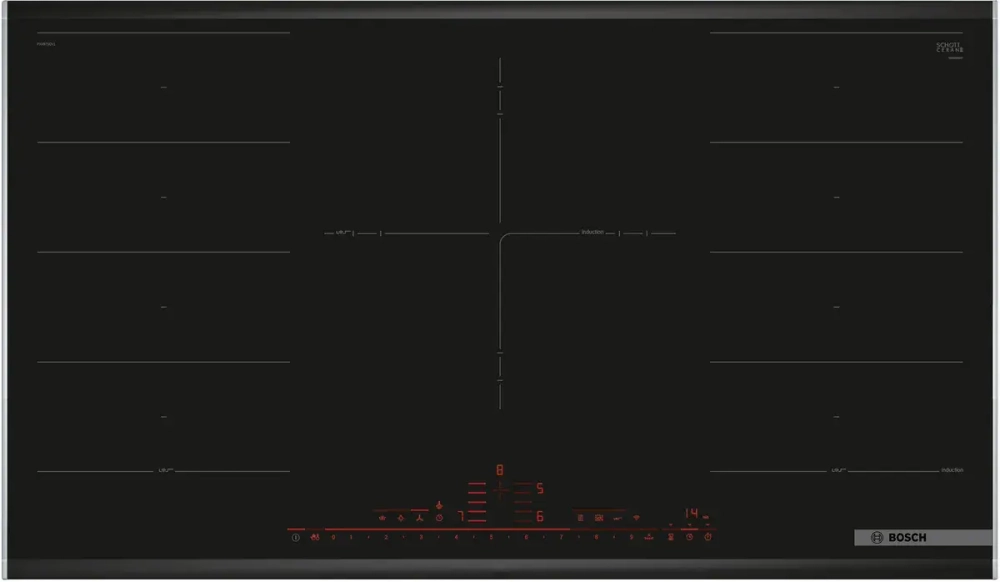Toggle the PowerBoost function
This screenshot has height=582, width=1000.
pyautogui.click(x=648, y=536)
